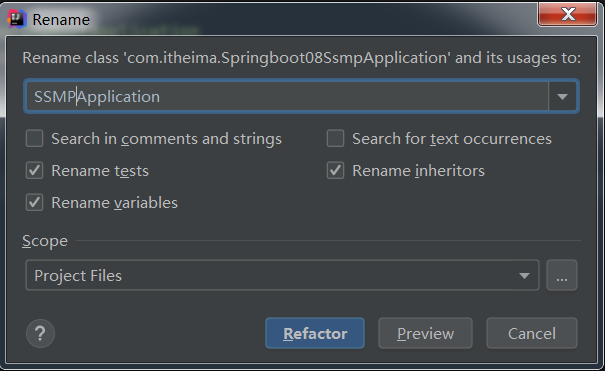Click the Preview button
The image size is (605, 371).
(425, 333)
